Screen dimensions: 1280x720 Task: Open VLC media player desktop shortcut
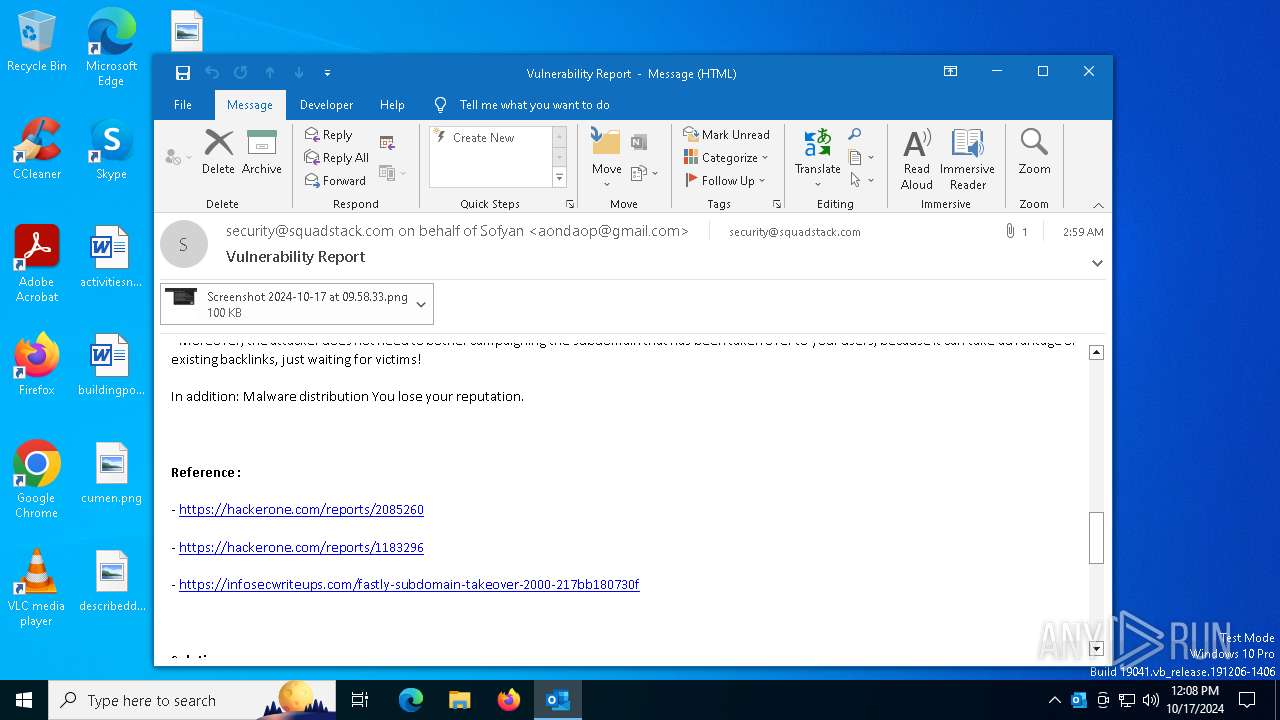(x=37, y=588)
